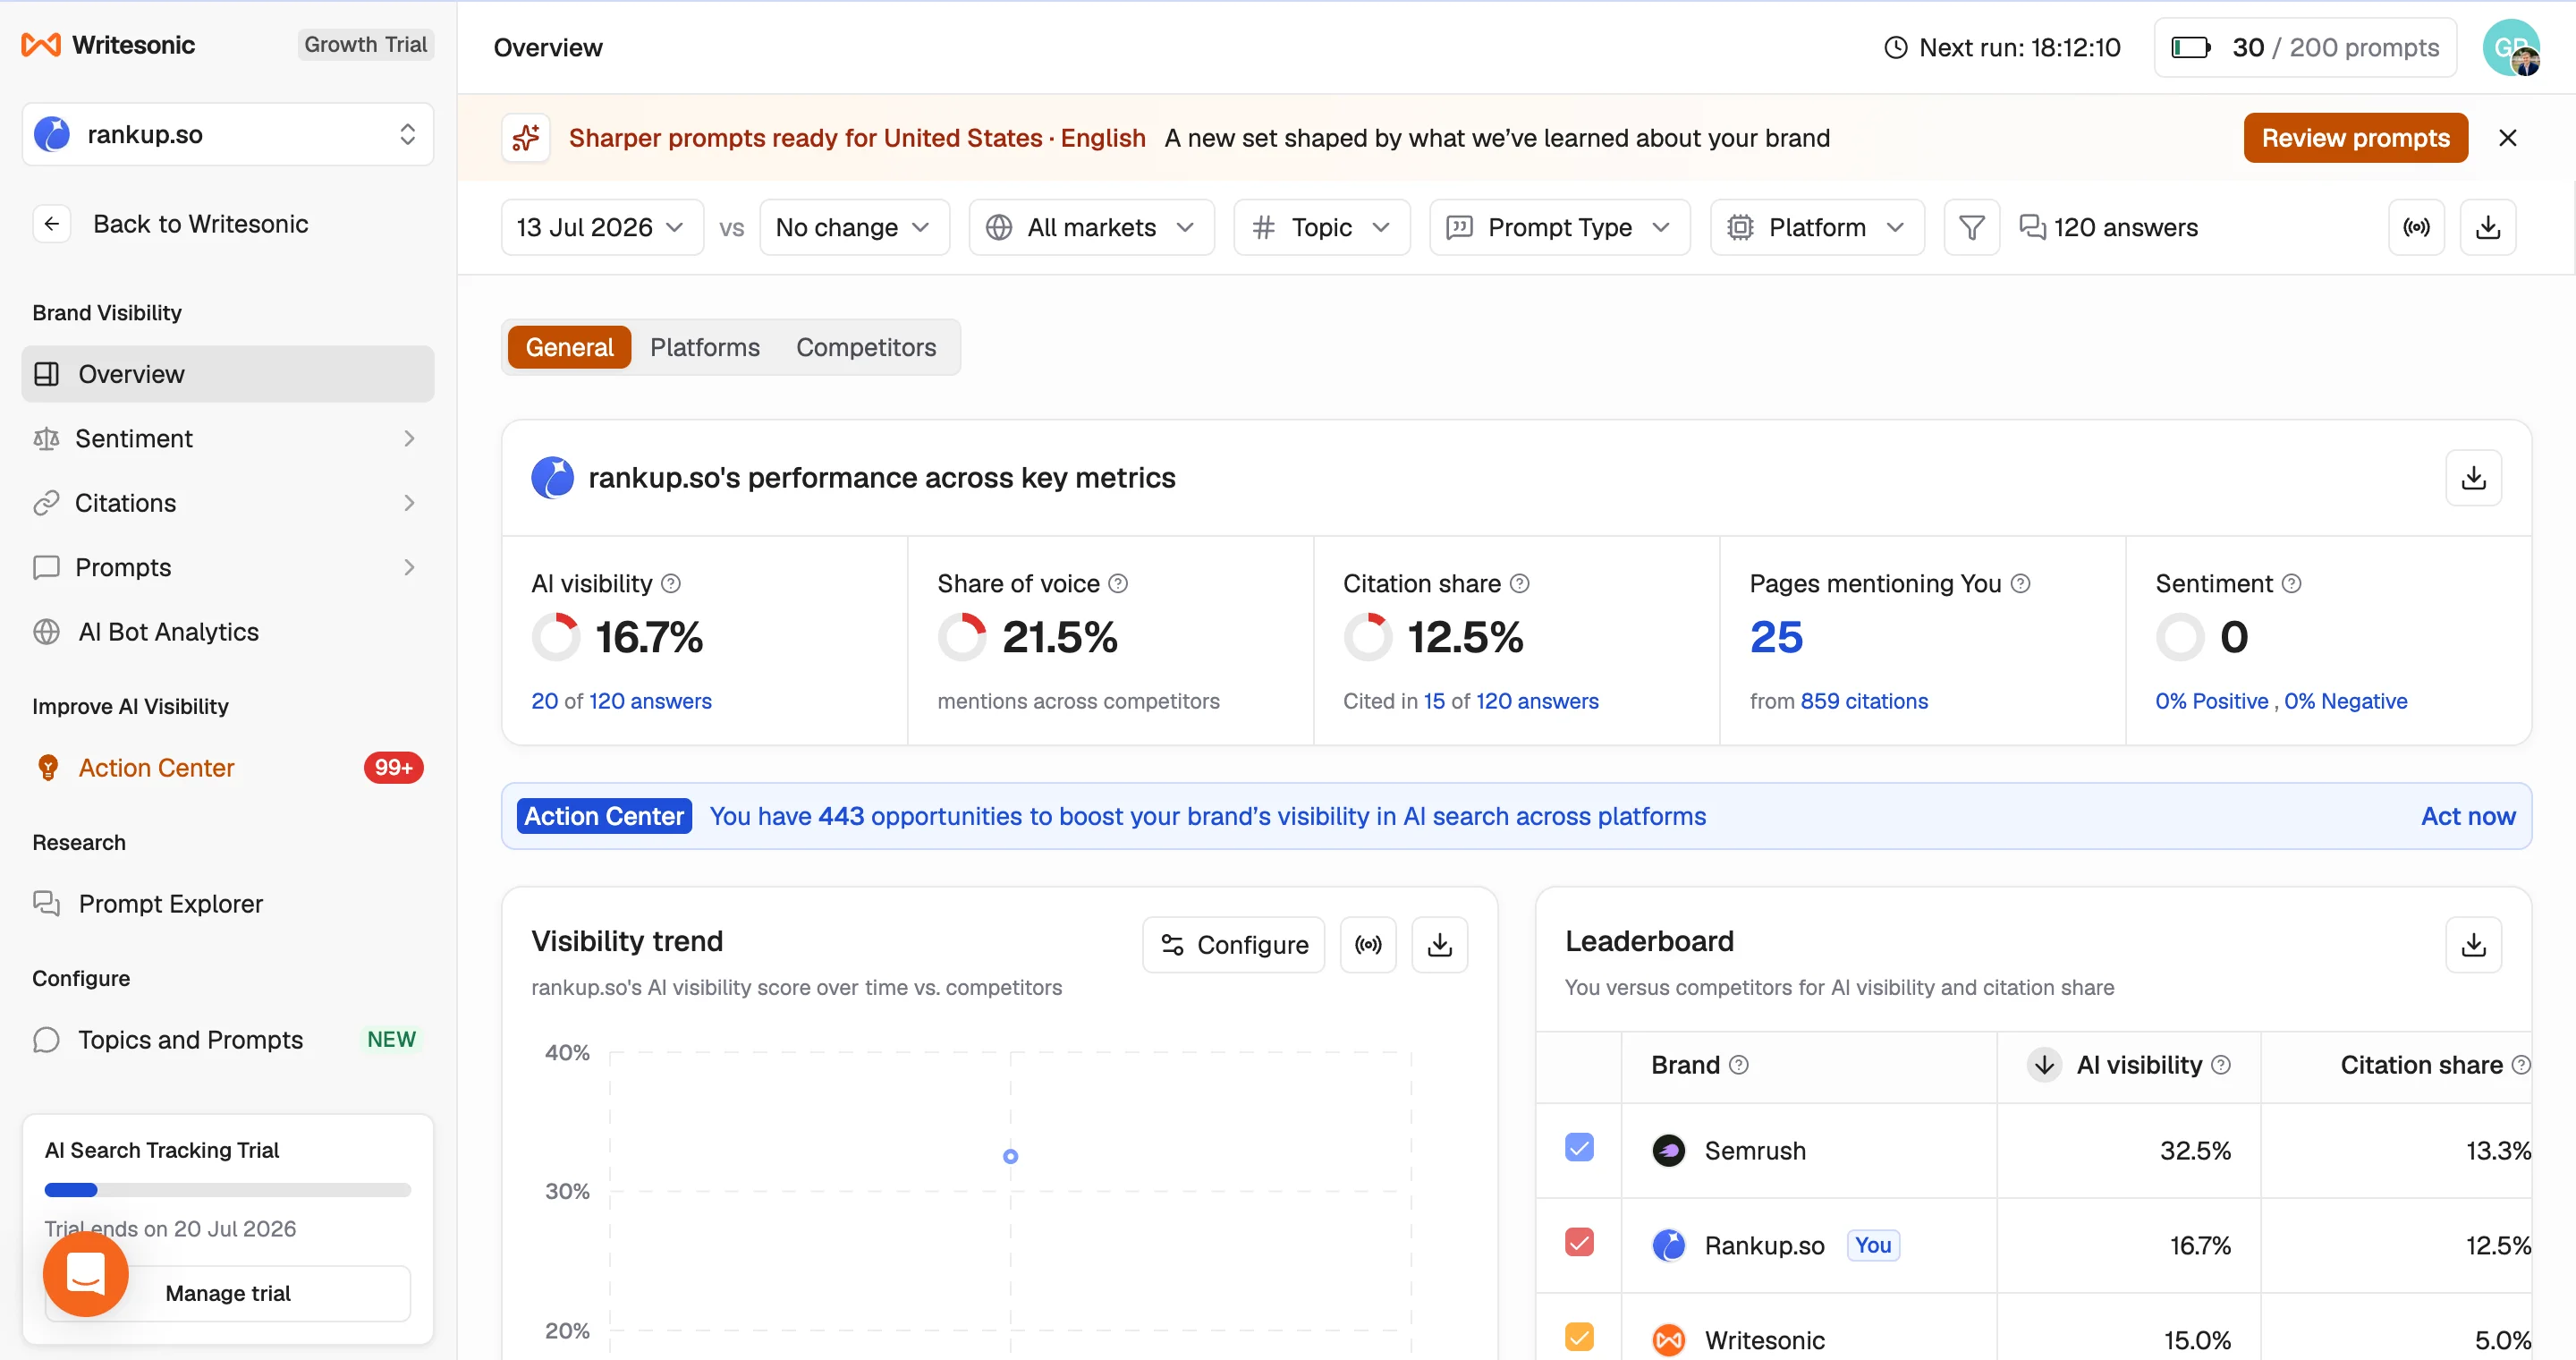The height and width of the screenshot is (1360, 2576).
Task: Toggle the Writesonic checkbox in the Leaderboard
Action: coord(1579,1337)
